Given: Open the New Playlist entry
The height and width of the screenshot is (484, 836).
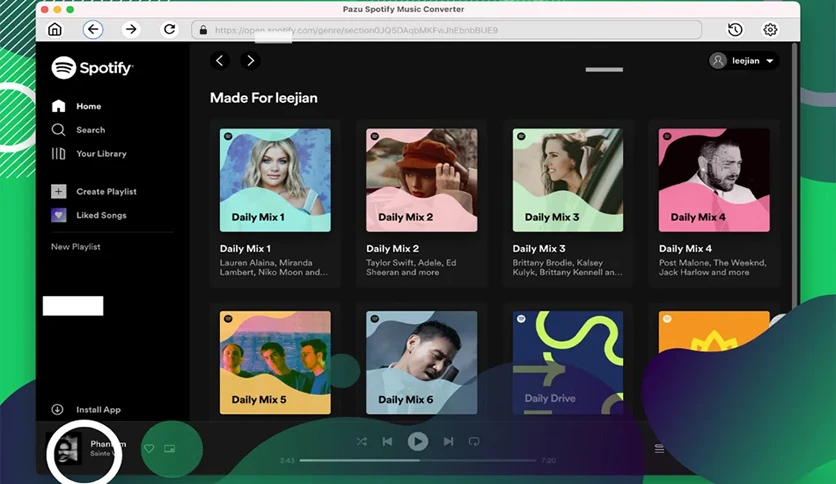Looking at the screenshot, I should point(76,247).
